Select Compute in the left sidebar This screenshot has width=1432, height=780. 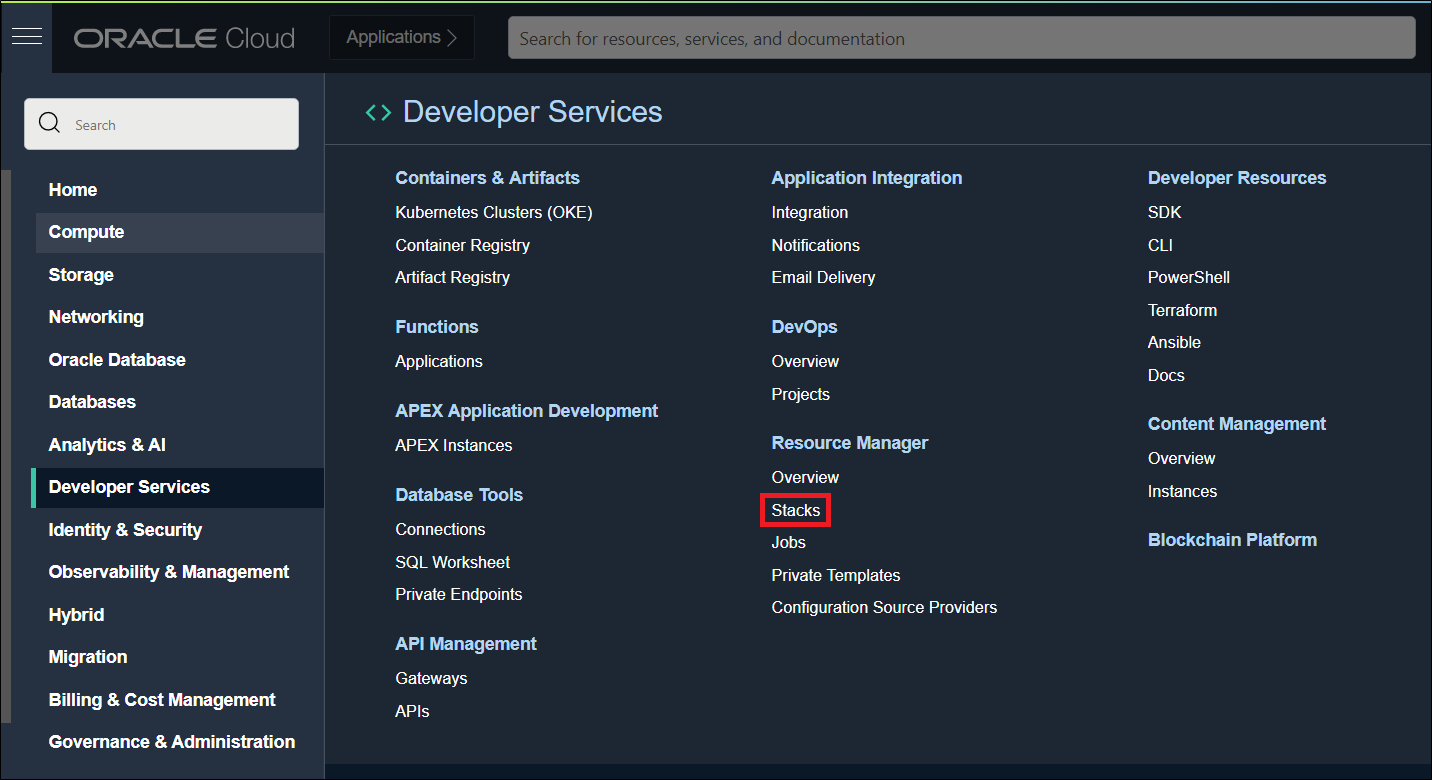86,231
